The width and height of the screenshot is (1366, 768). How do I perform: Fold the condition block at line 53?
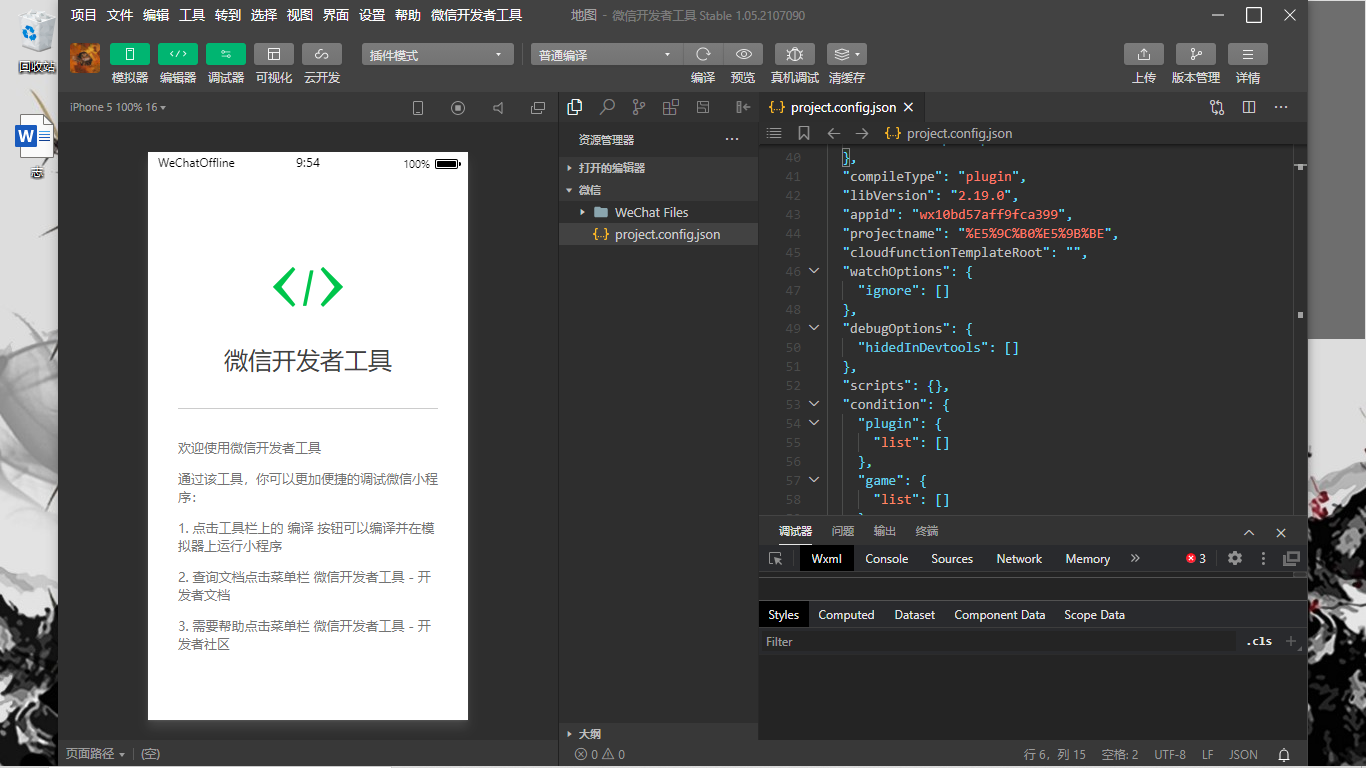(x=814, y=404)
